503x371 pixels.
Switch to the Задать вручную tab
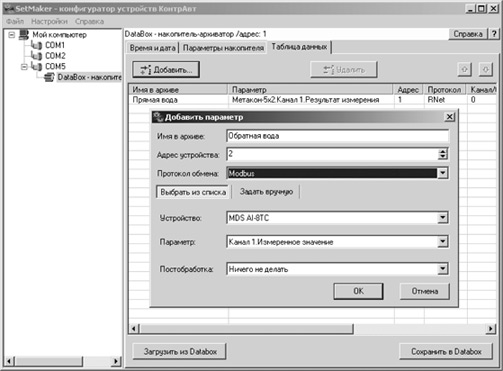(266, 192)
